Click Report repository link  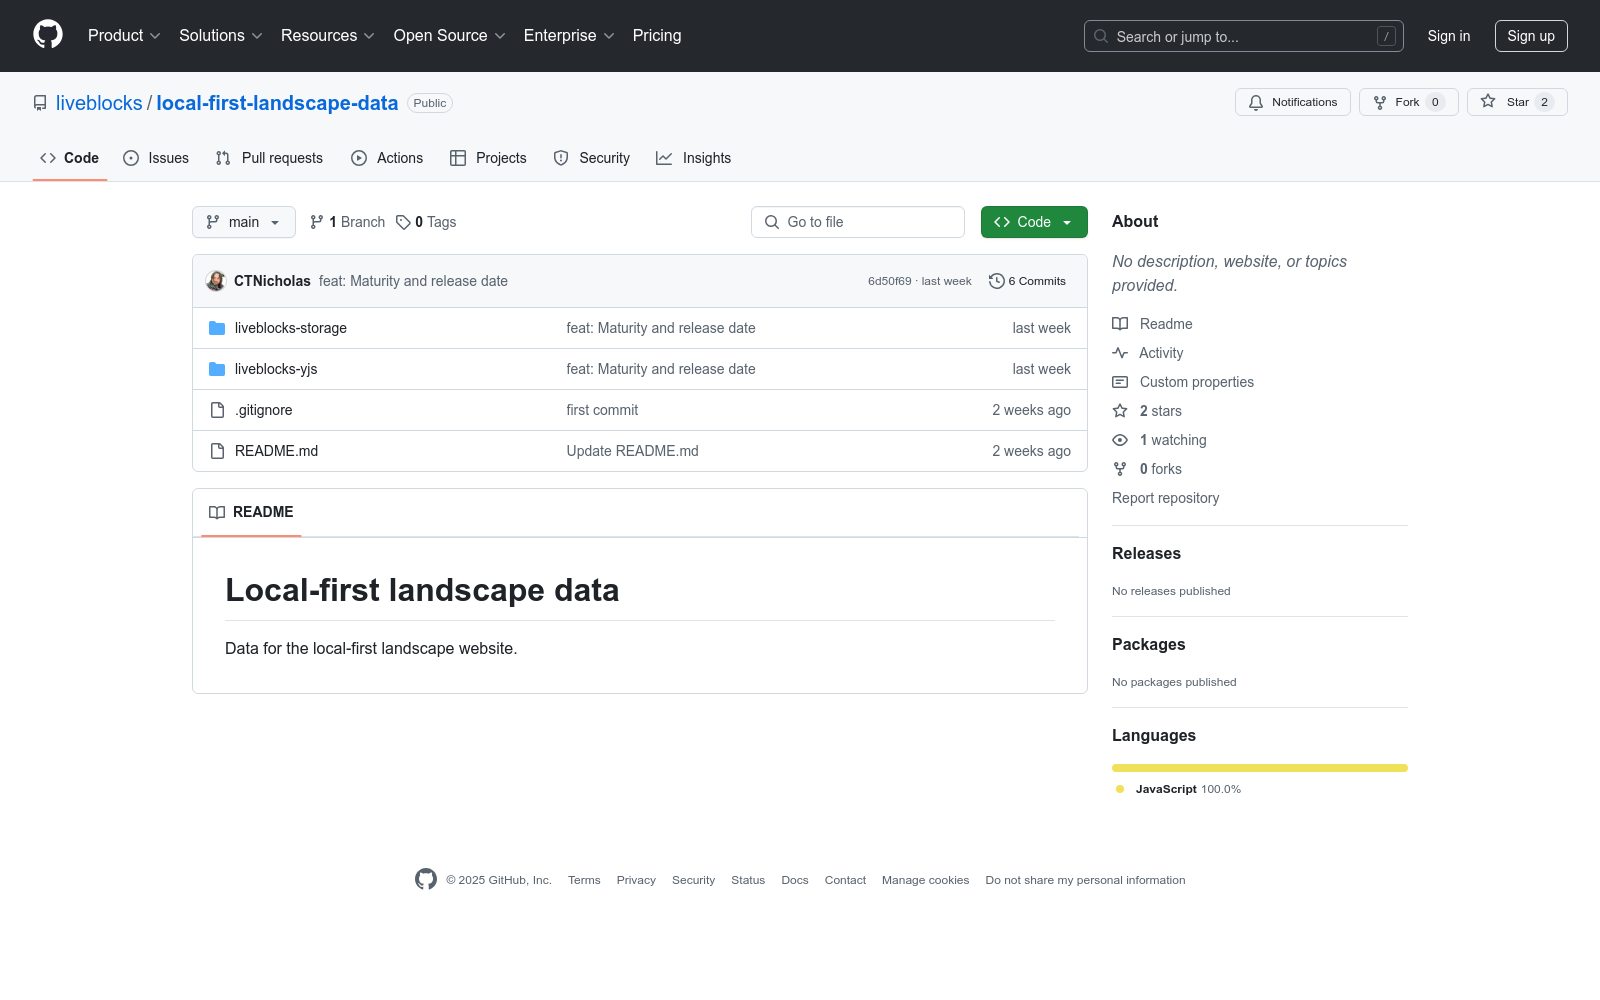click(x=1165, y=498)
